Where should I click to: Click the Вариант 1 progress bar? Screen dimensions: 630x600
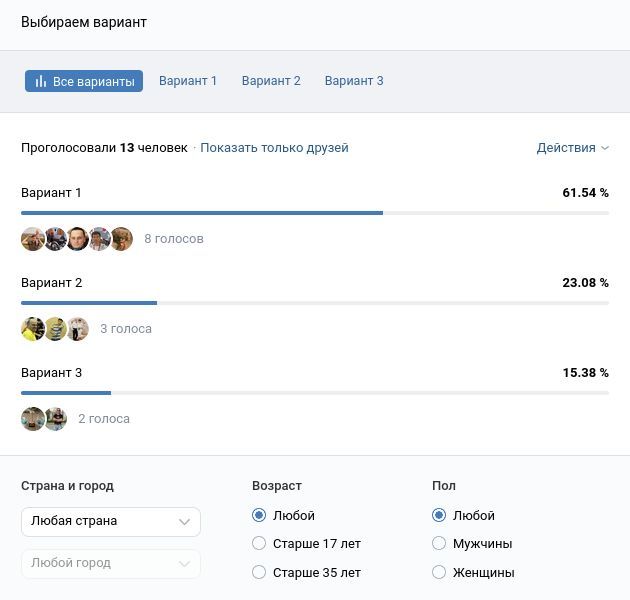[x=202, y=213]
